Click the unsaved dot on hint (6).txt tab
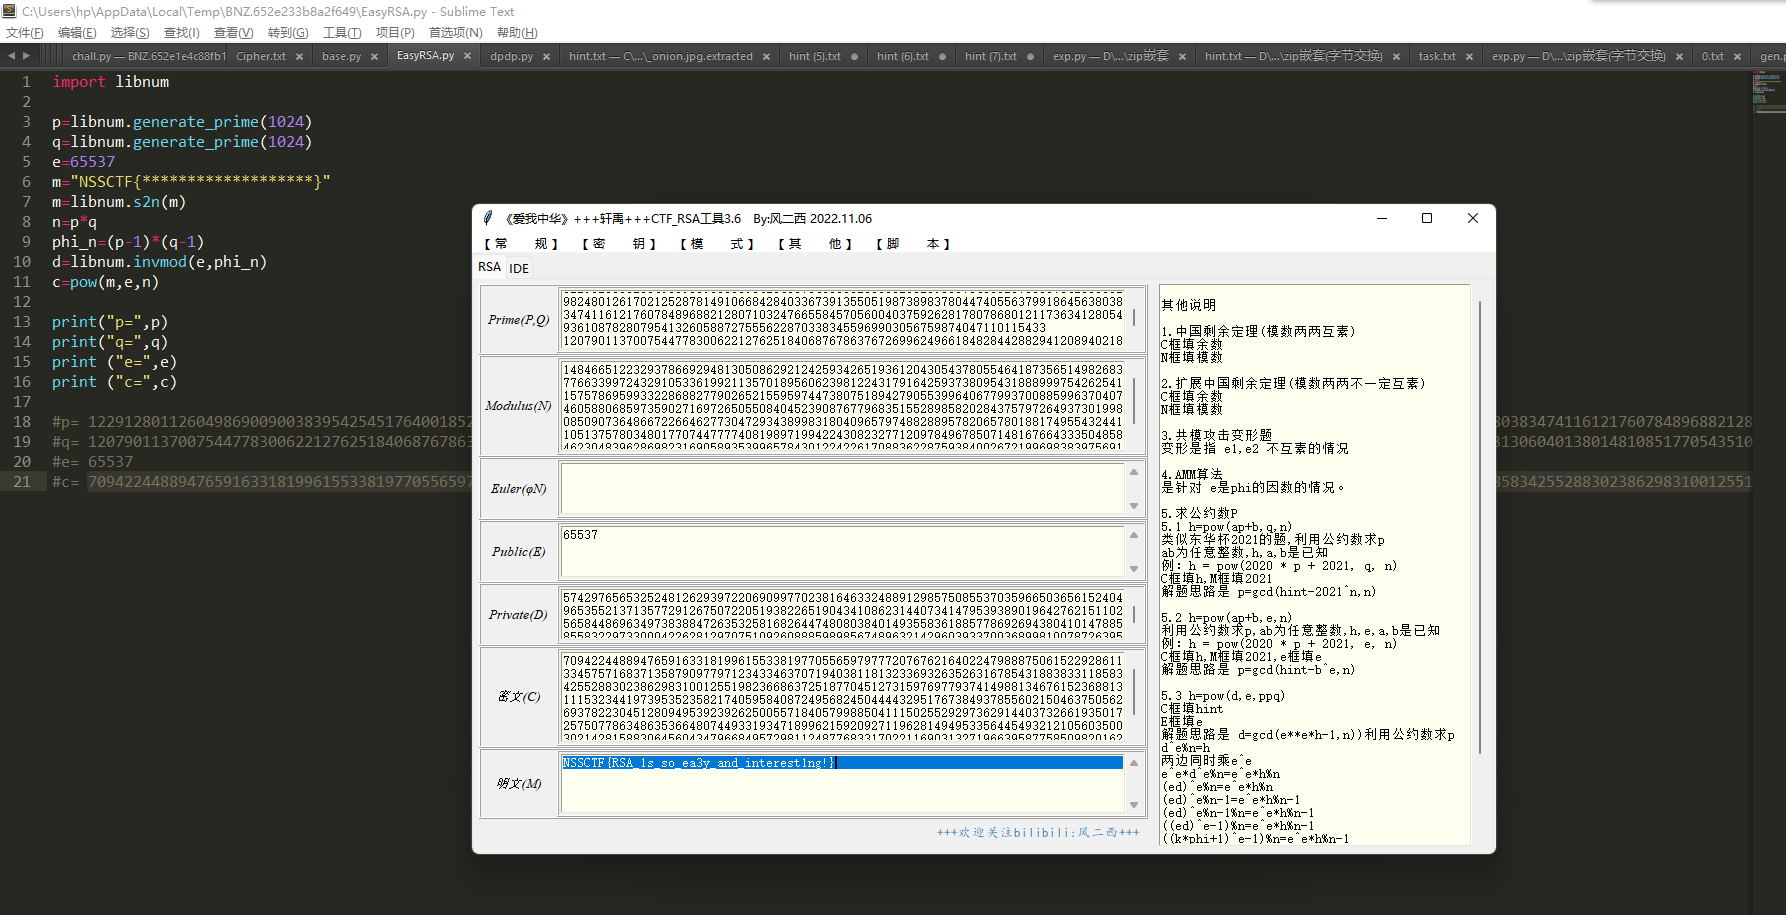The width and height of the screenshot is (1786, 915). pyautogui.click(x=942, y=57)
